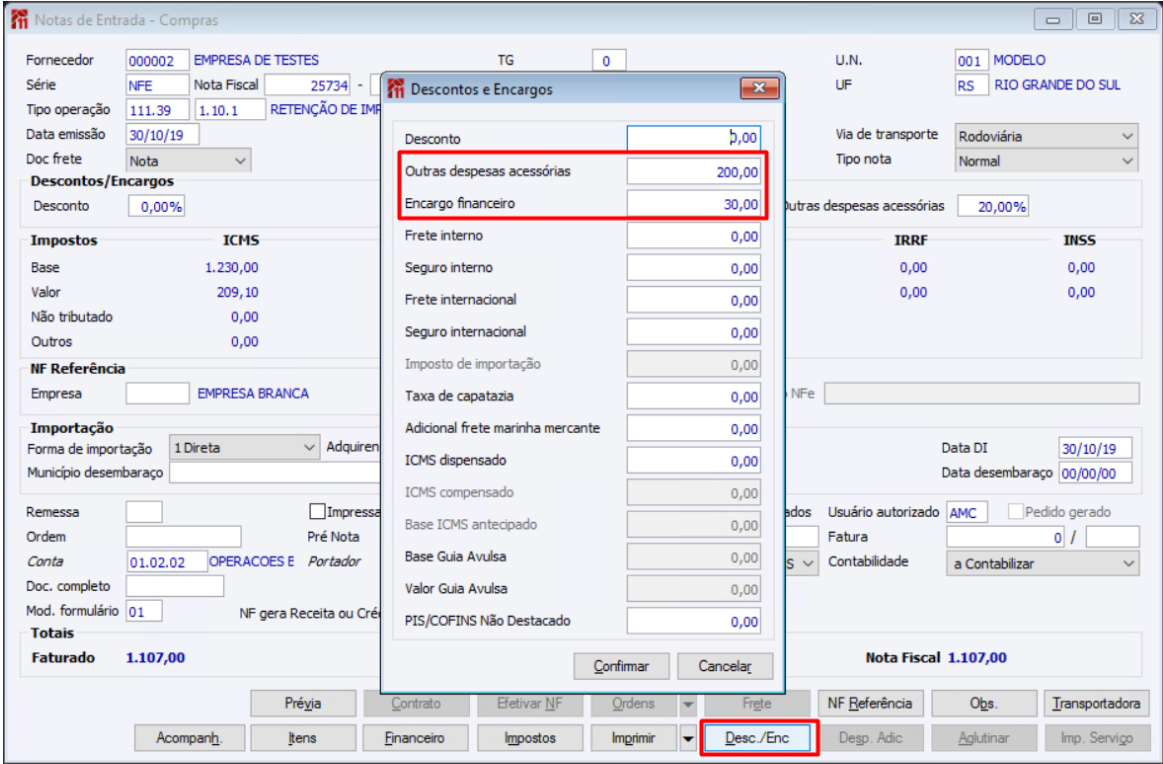This screenshot has width=1163, height=764.
Task: Click the Adicional frete marinha mercante field
Action: pos(693,429)
